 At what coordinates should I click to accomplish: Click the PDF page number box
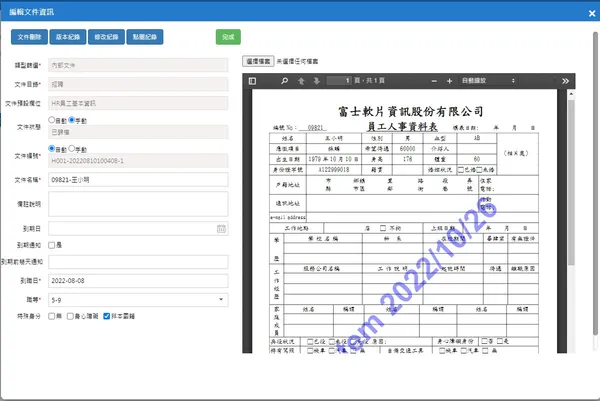click(x=339, y=81)
